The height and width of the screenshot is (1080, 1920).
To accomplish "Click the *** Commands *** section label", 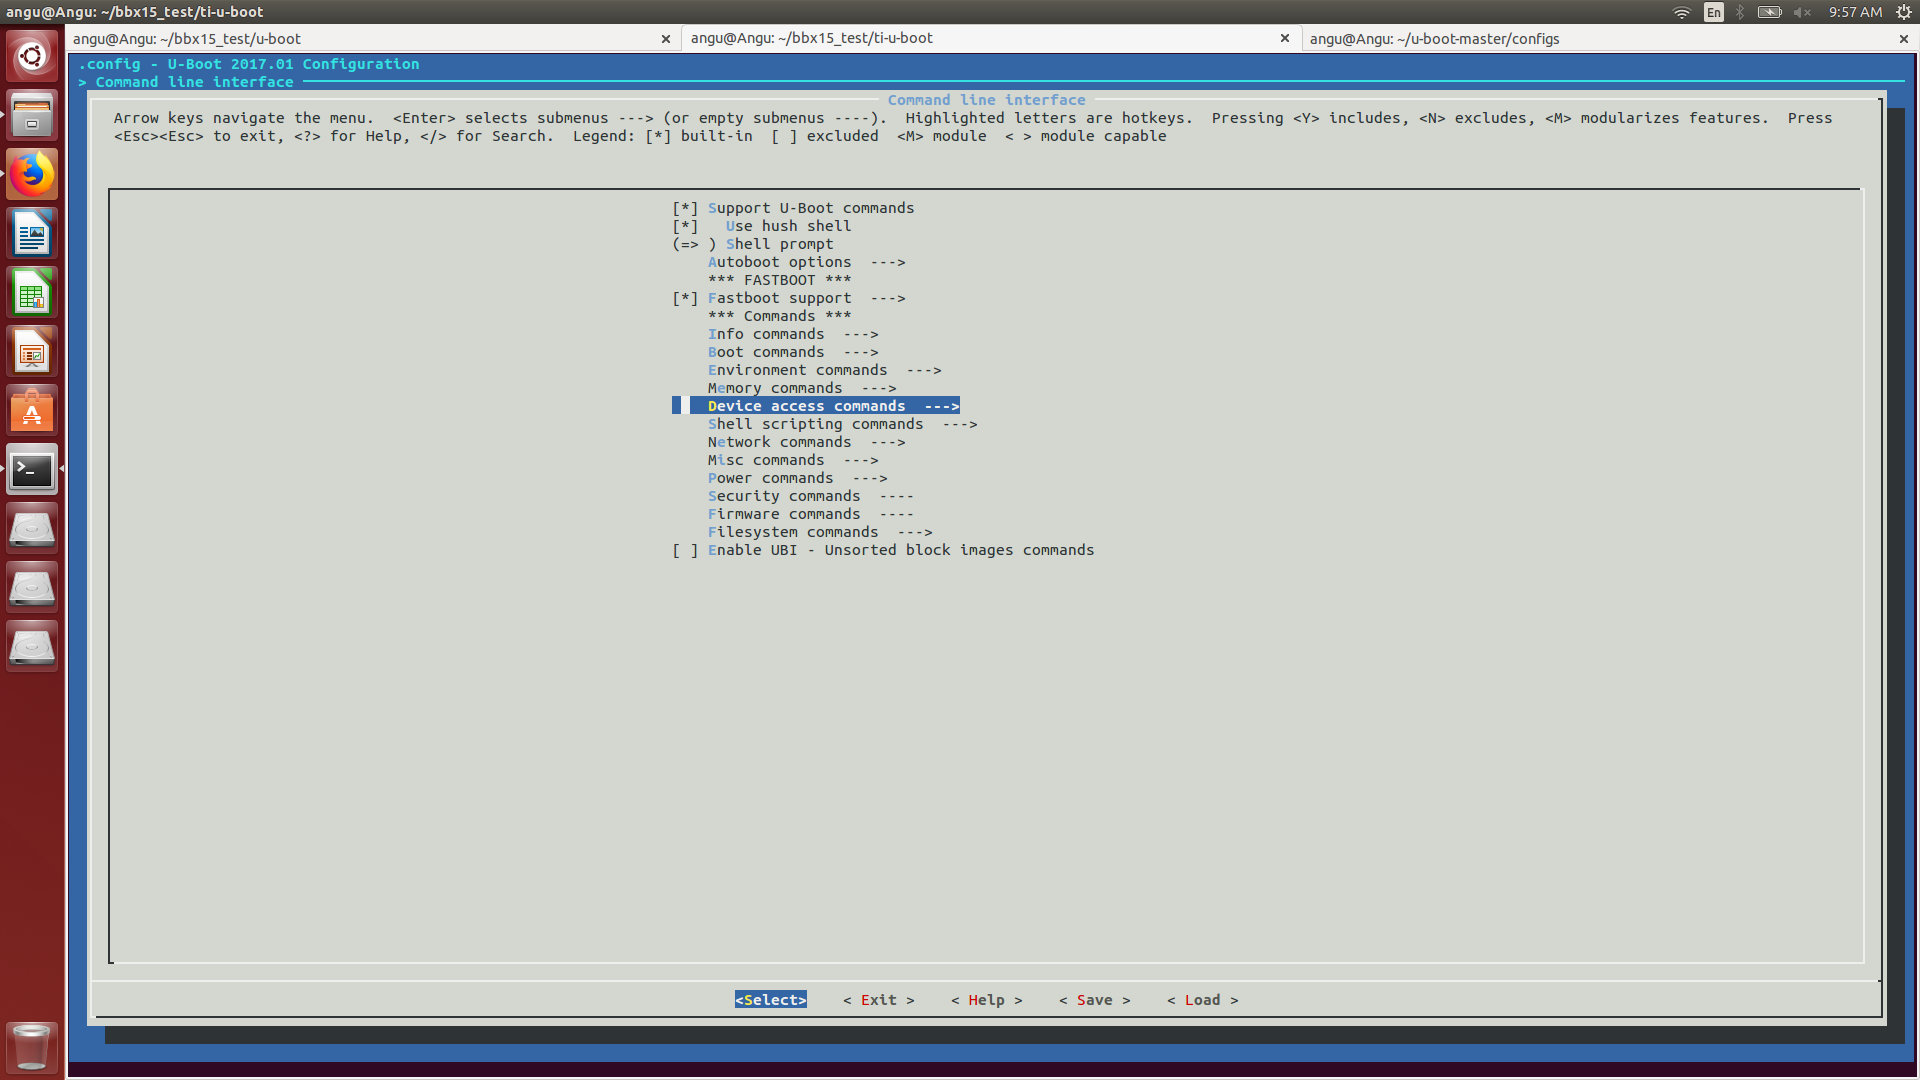I will (x=780, y=316).
